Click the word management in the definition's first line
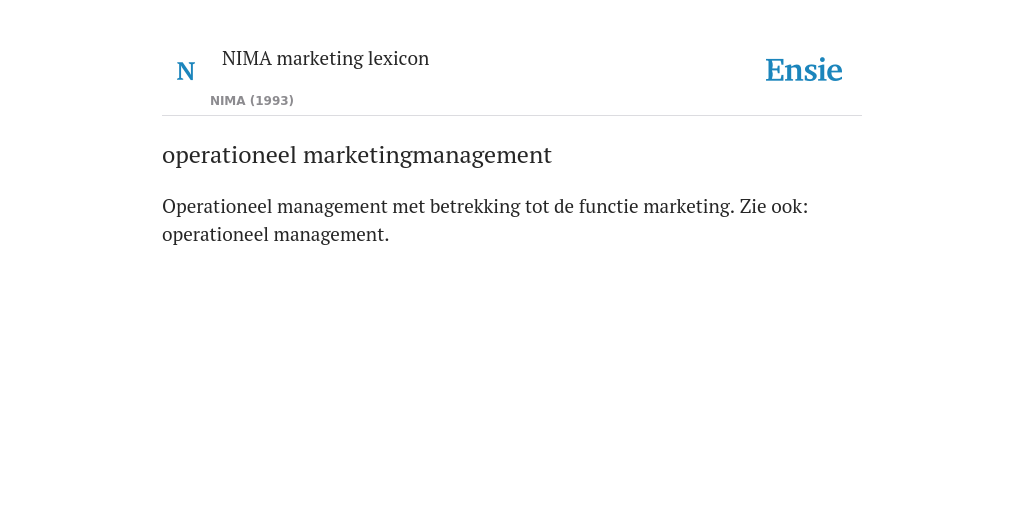Screen dimensions: 1024x512 [332, 206]
